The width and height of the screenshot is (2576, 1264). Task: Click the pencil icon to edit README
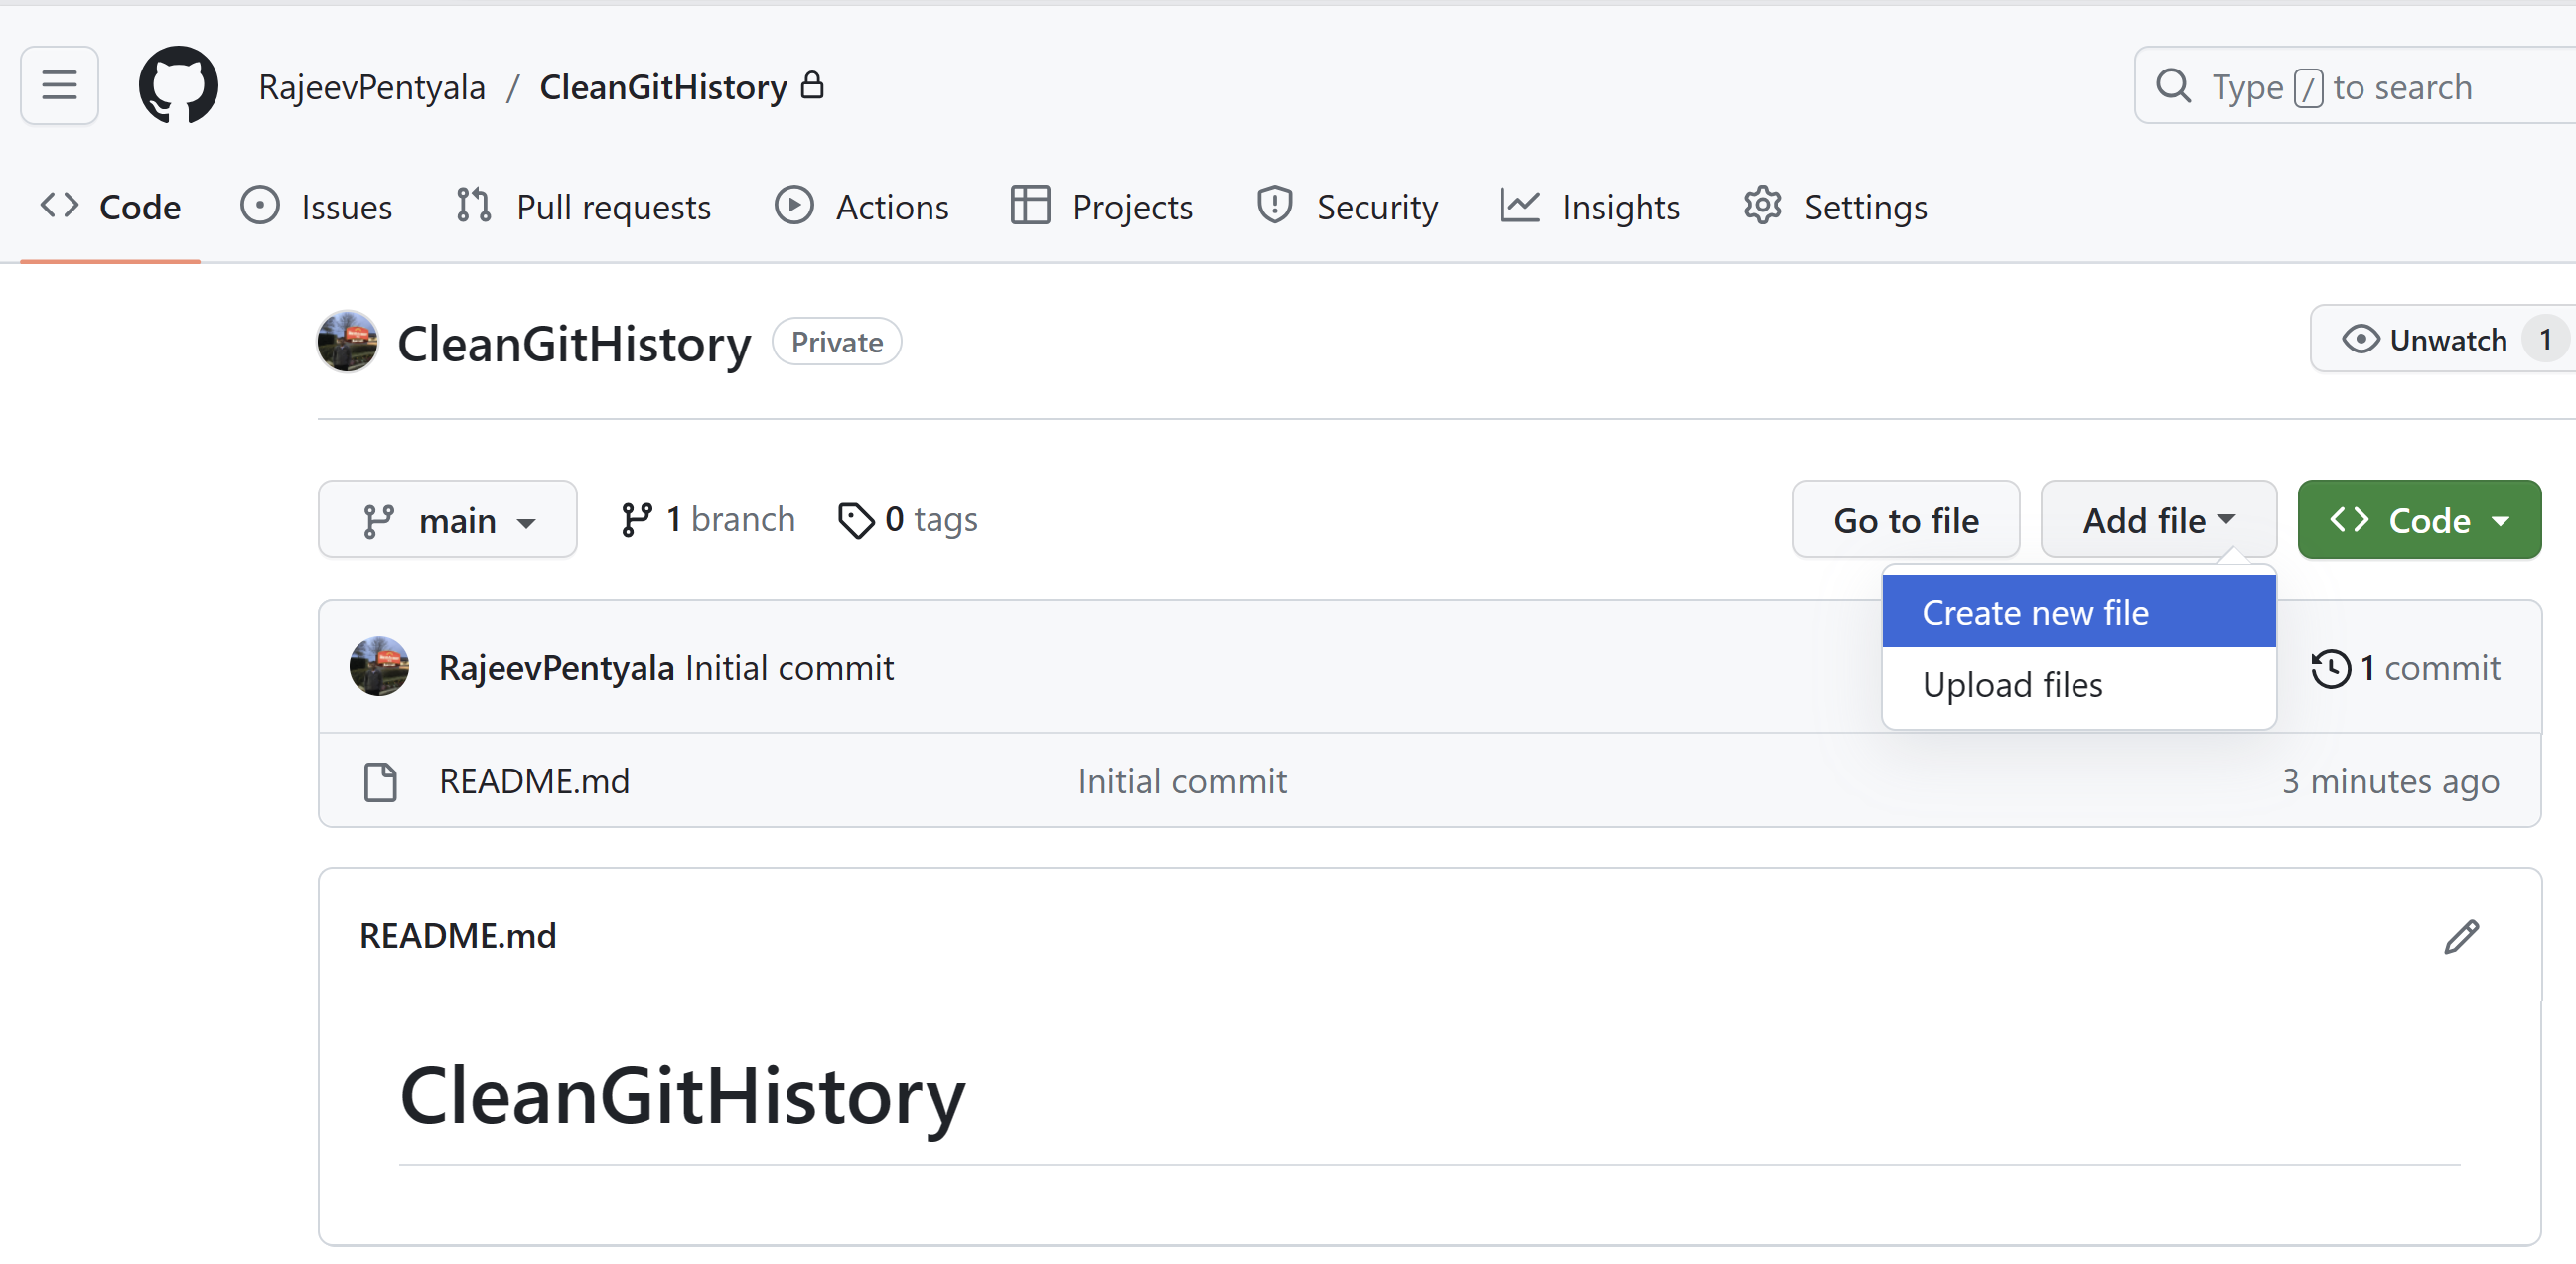pyautogui.click(x=2461, y=937)
